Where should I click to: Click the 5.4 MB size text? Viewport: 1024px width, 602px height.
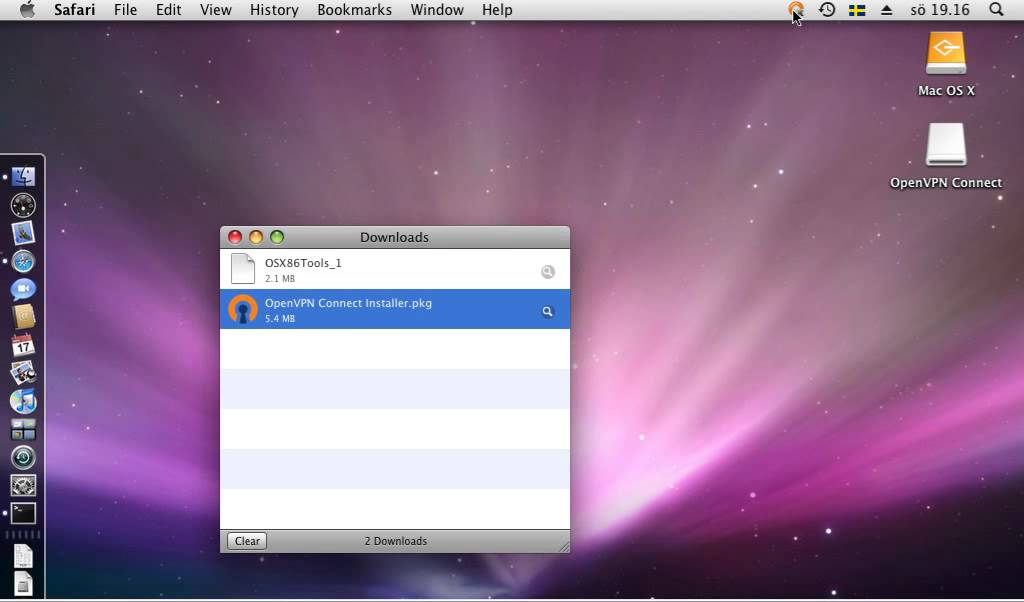click(280, 319)
